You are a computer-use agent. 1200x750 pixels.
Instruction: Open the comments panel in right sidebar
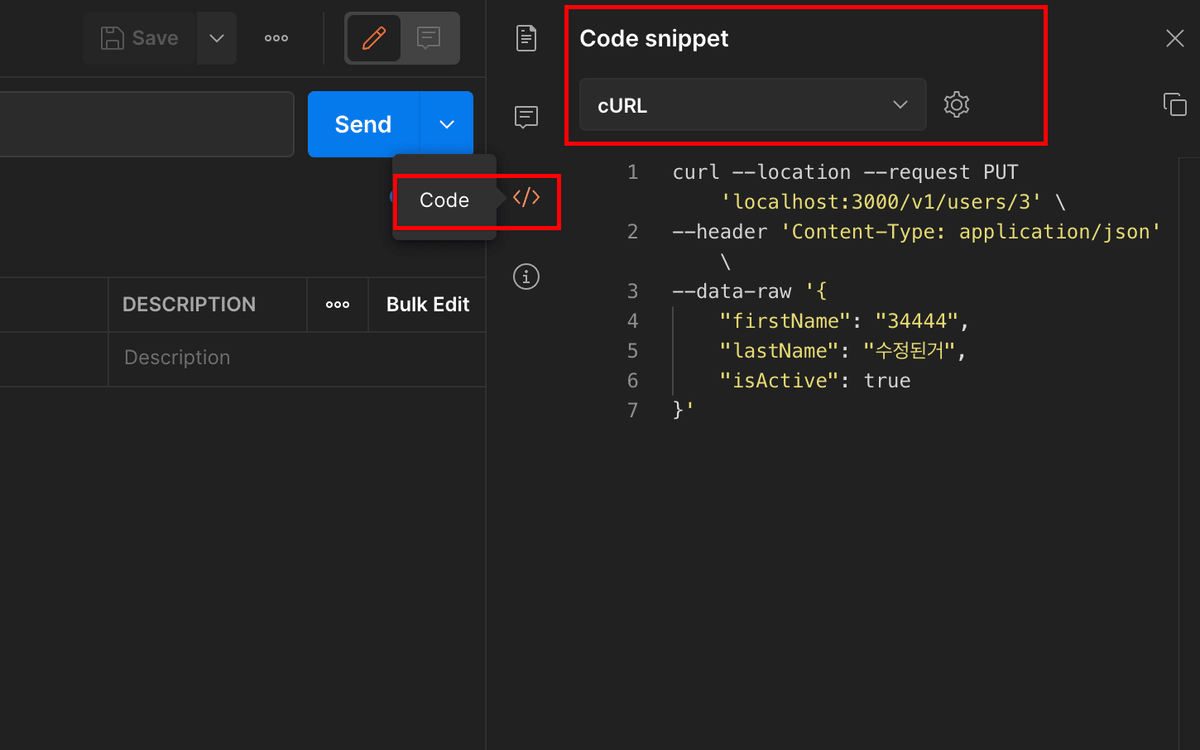click(x=526, y=117)
